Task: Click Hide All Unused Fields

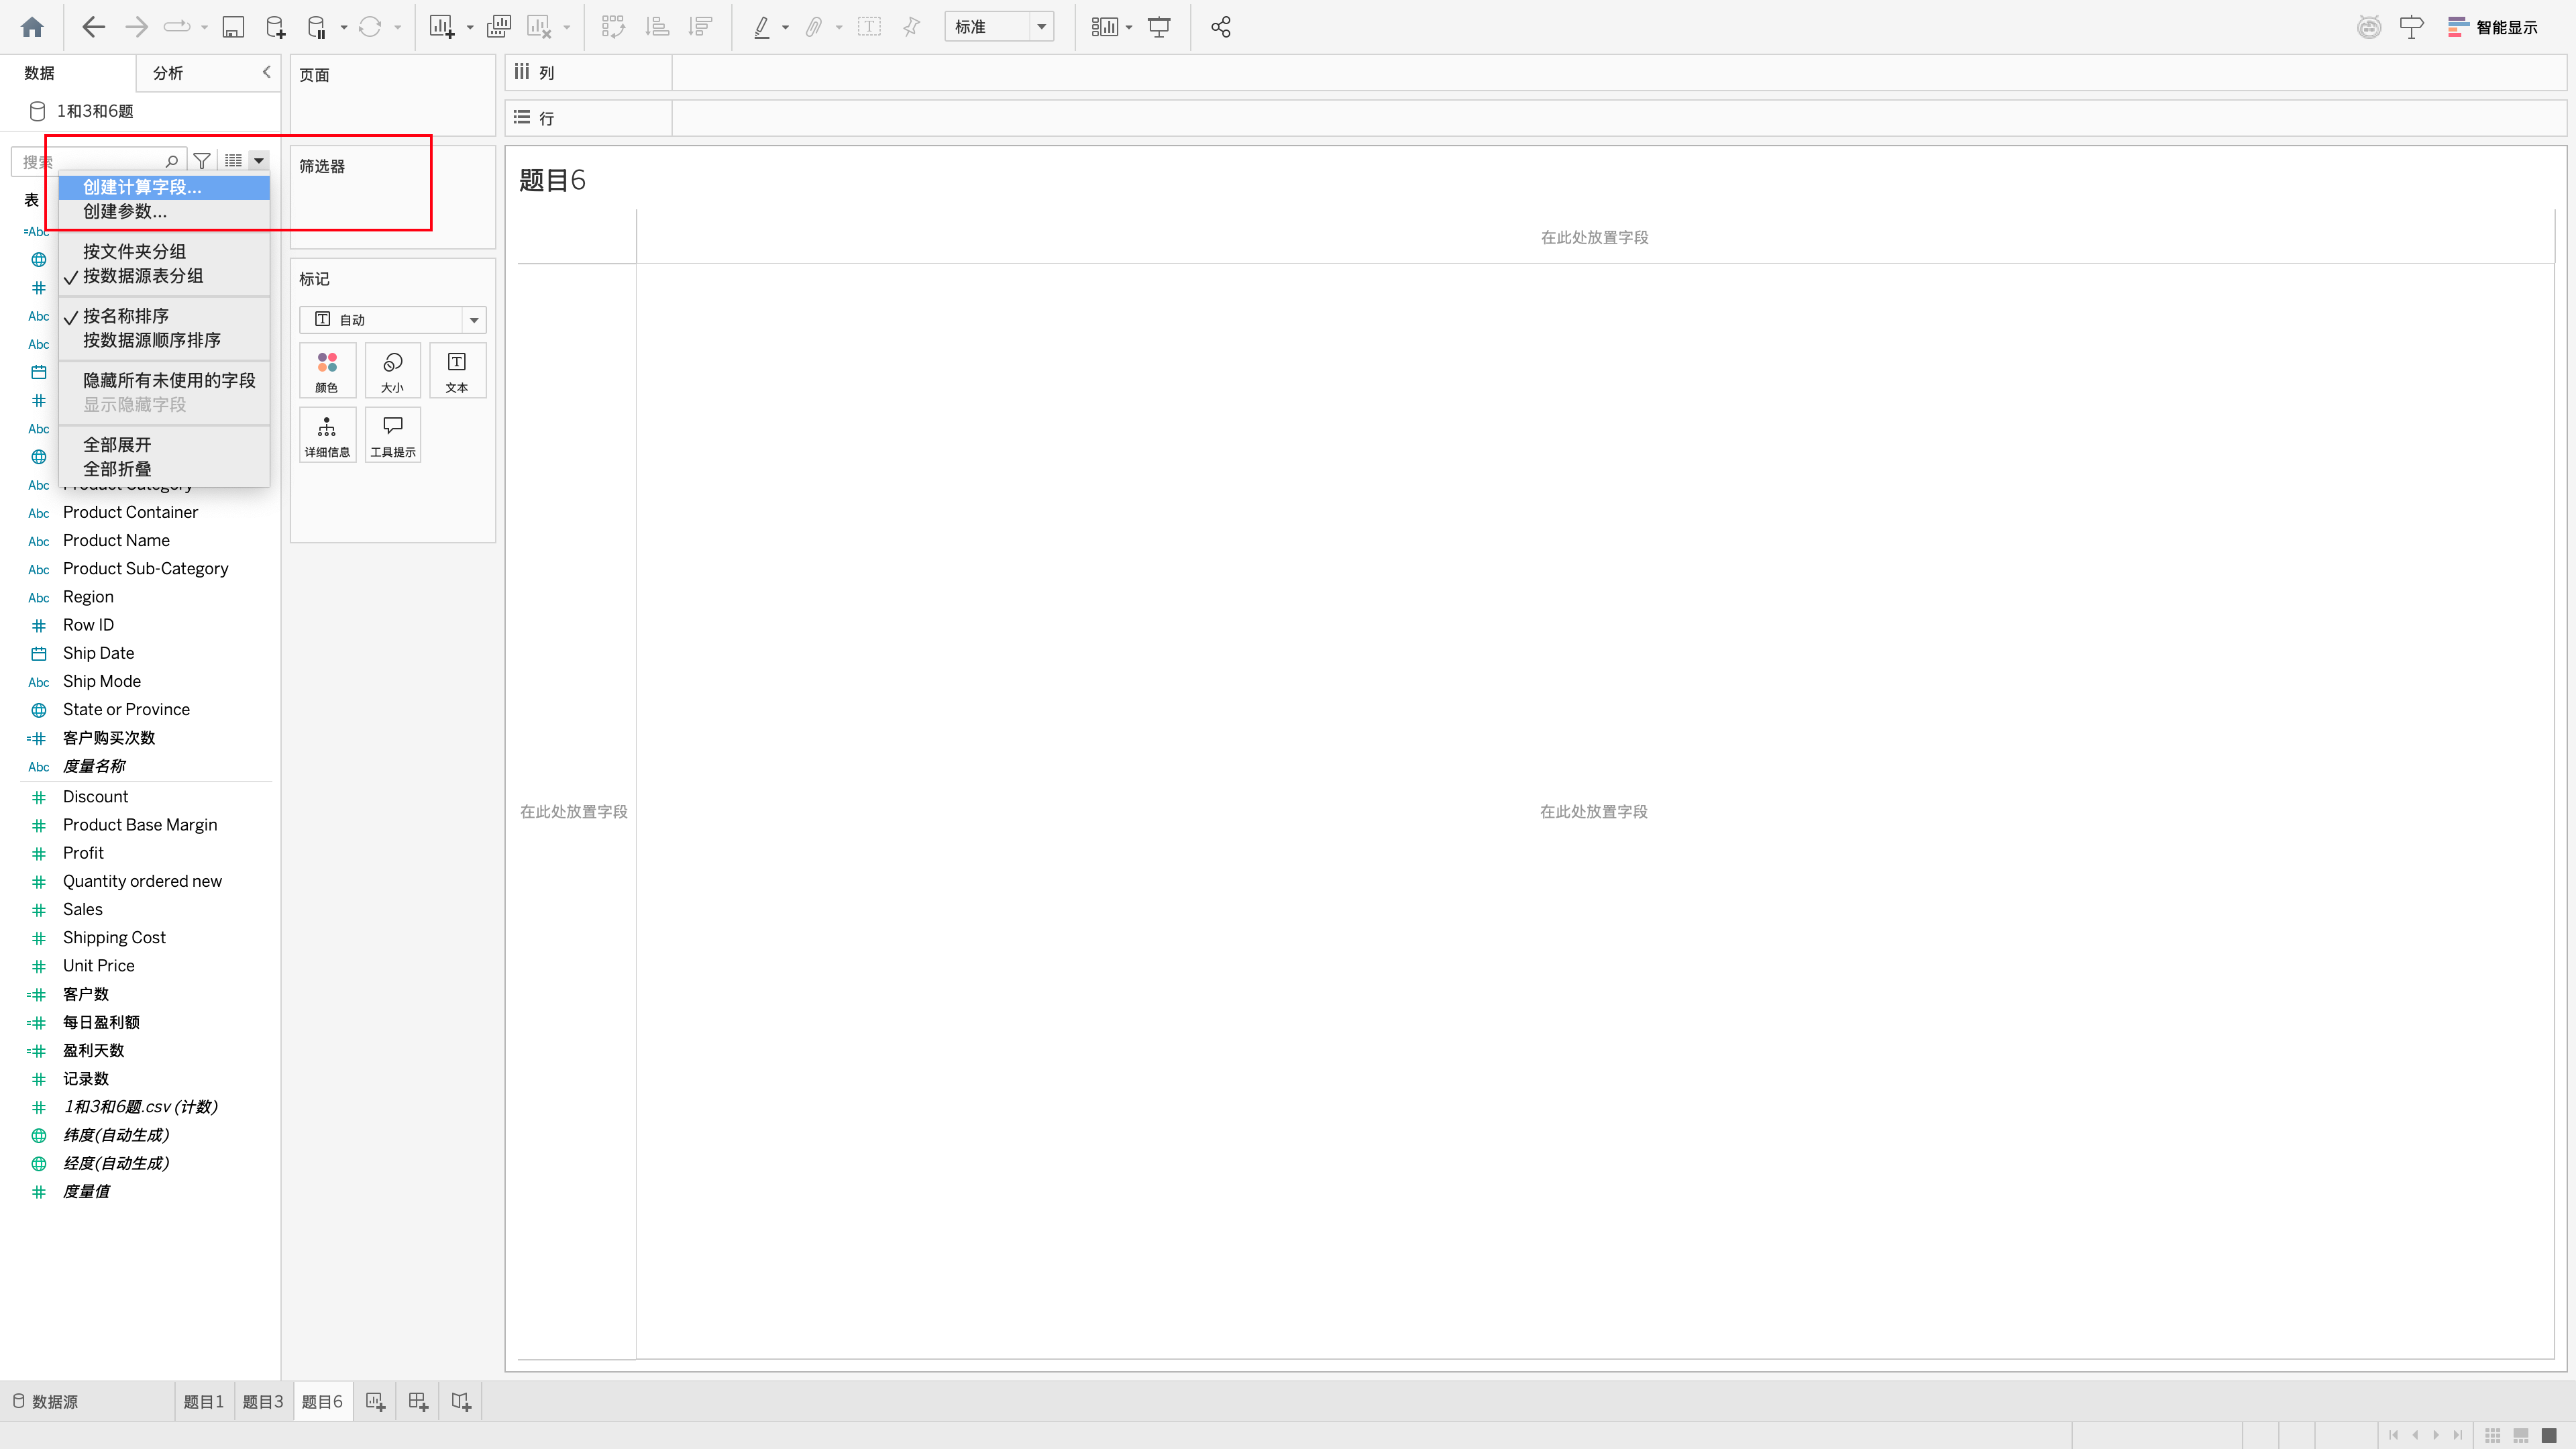Action: pos(169,381)
